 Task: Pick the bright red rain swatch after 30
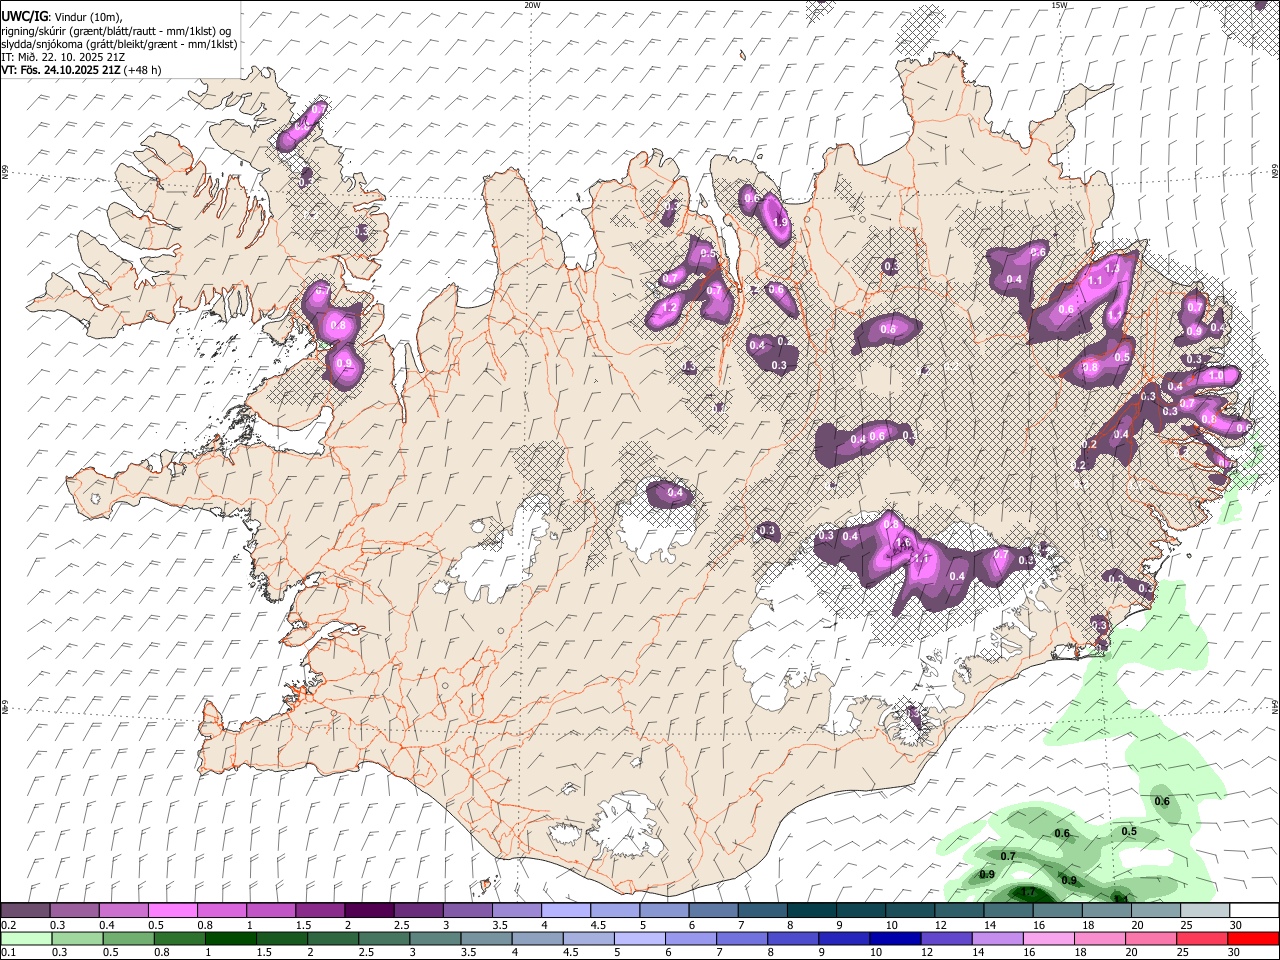pyautogui.click(x=1254, y=938)
